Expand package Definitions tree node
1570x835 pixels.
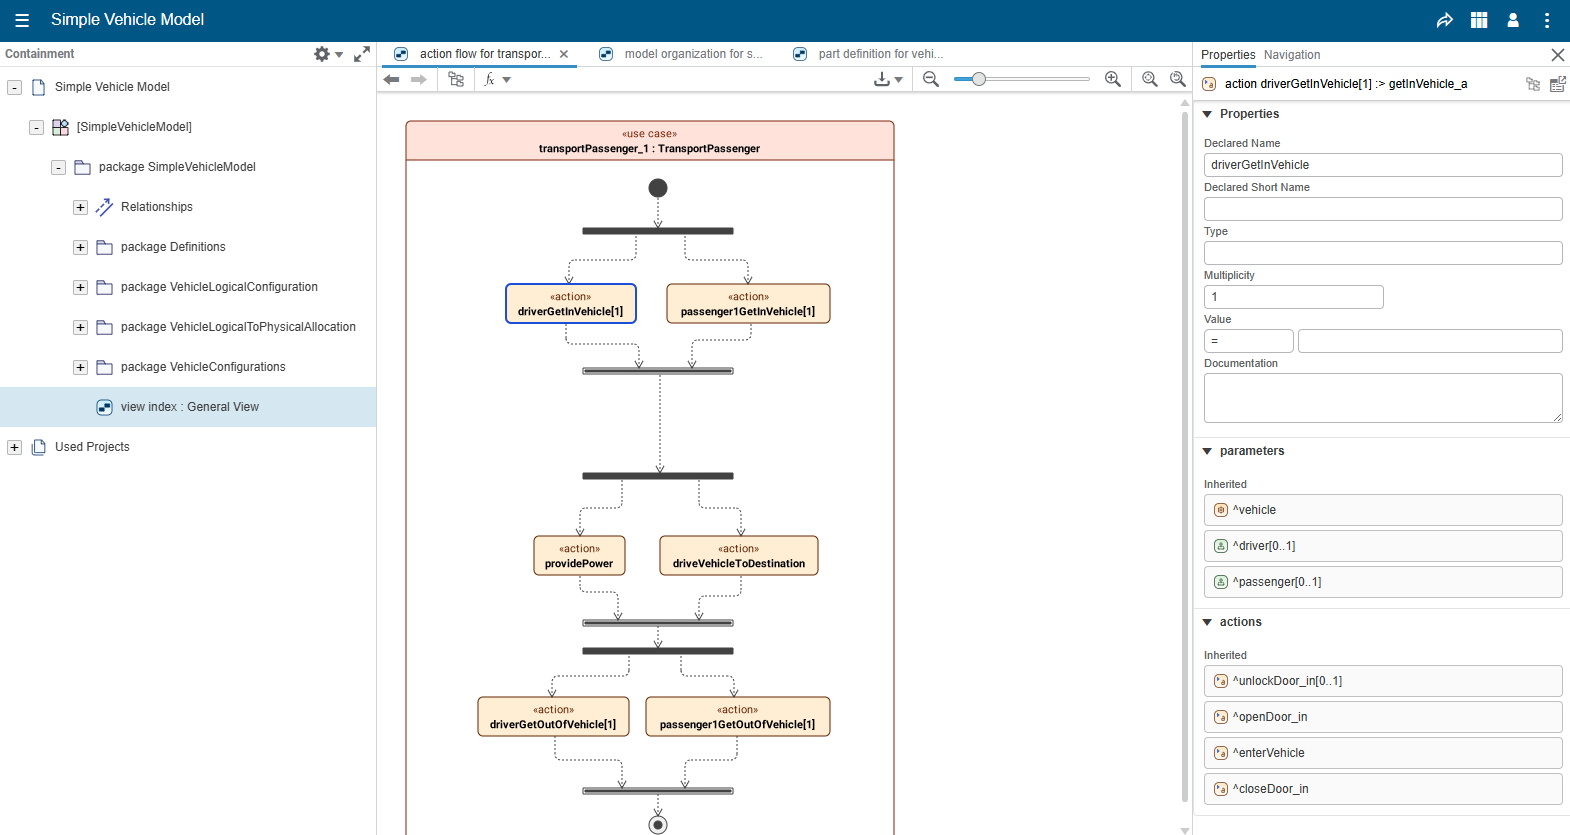(80, 247)
